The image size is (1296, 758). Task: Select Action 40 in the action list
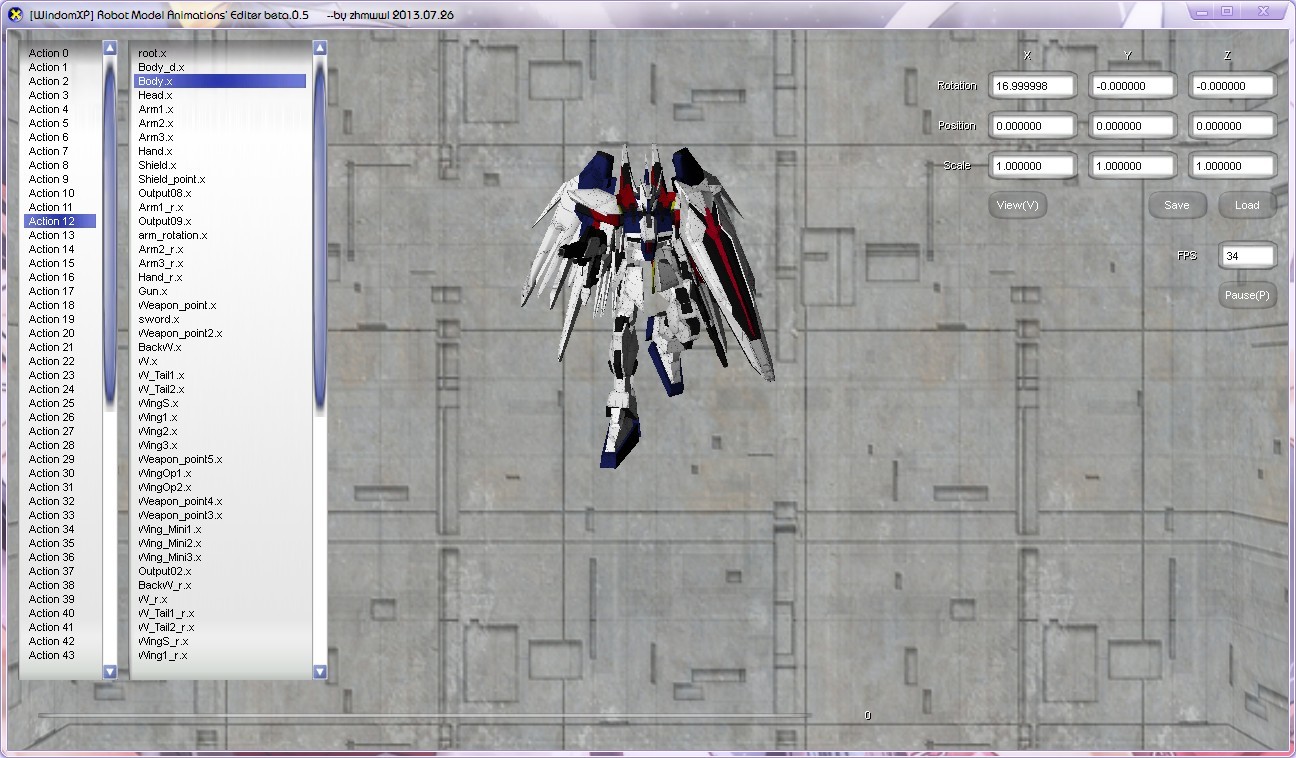pos(60,613)
